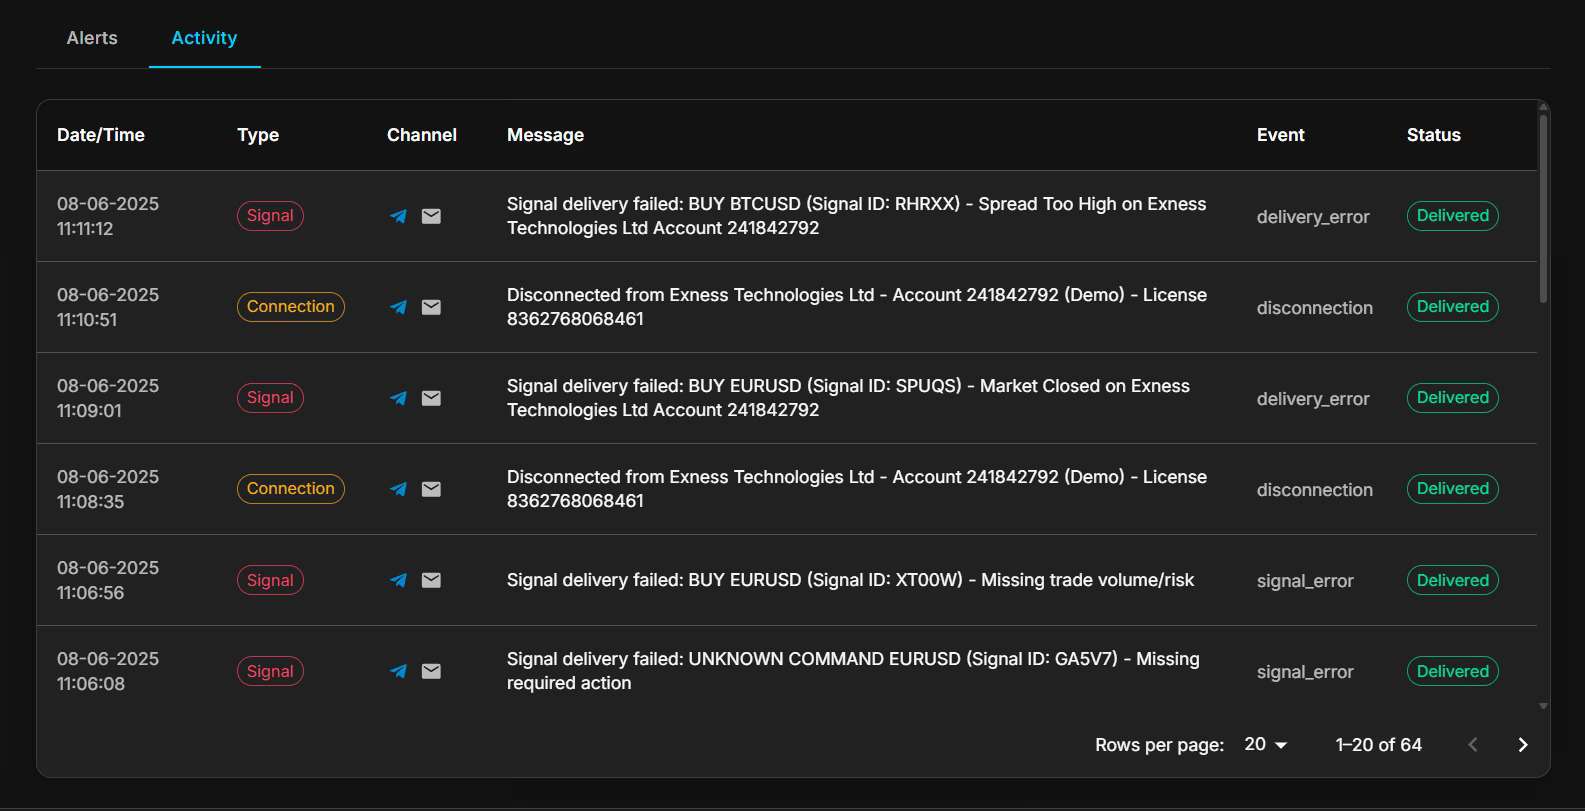This screenshot has height=811, width=1585.
Task: Switch to the Alerts tab
Action: point(92,38)
